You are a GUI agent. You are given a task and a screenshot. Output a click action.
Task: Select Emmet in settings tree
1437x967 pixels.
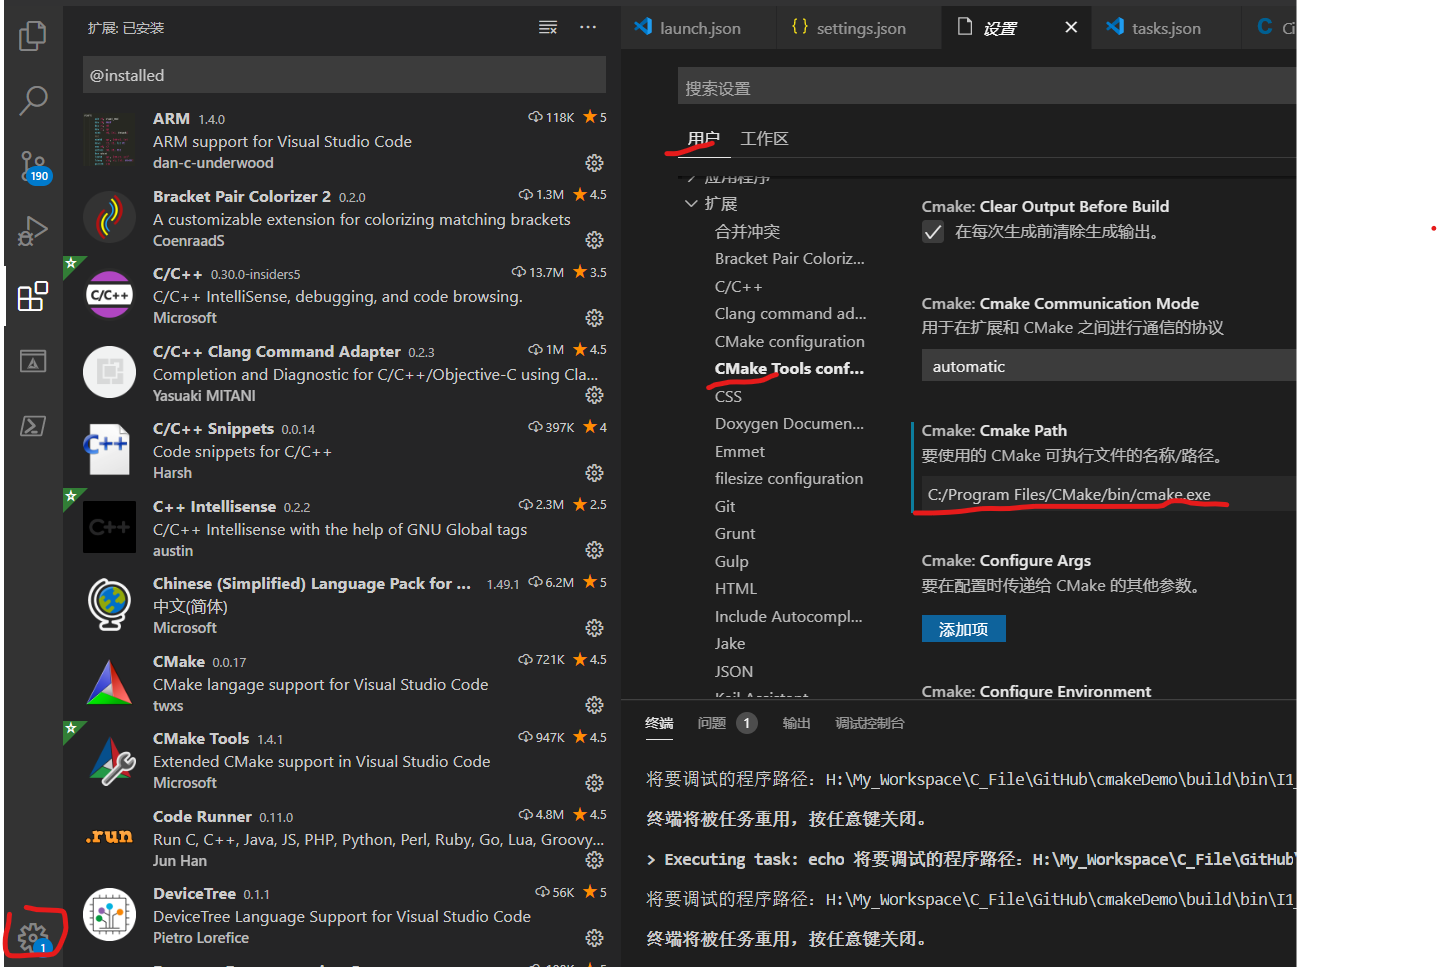[x=739, y=452]
